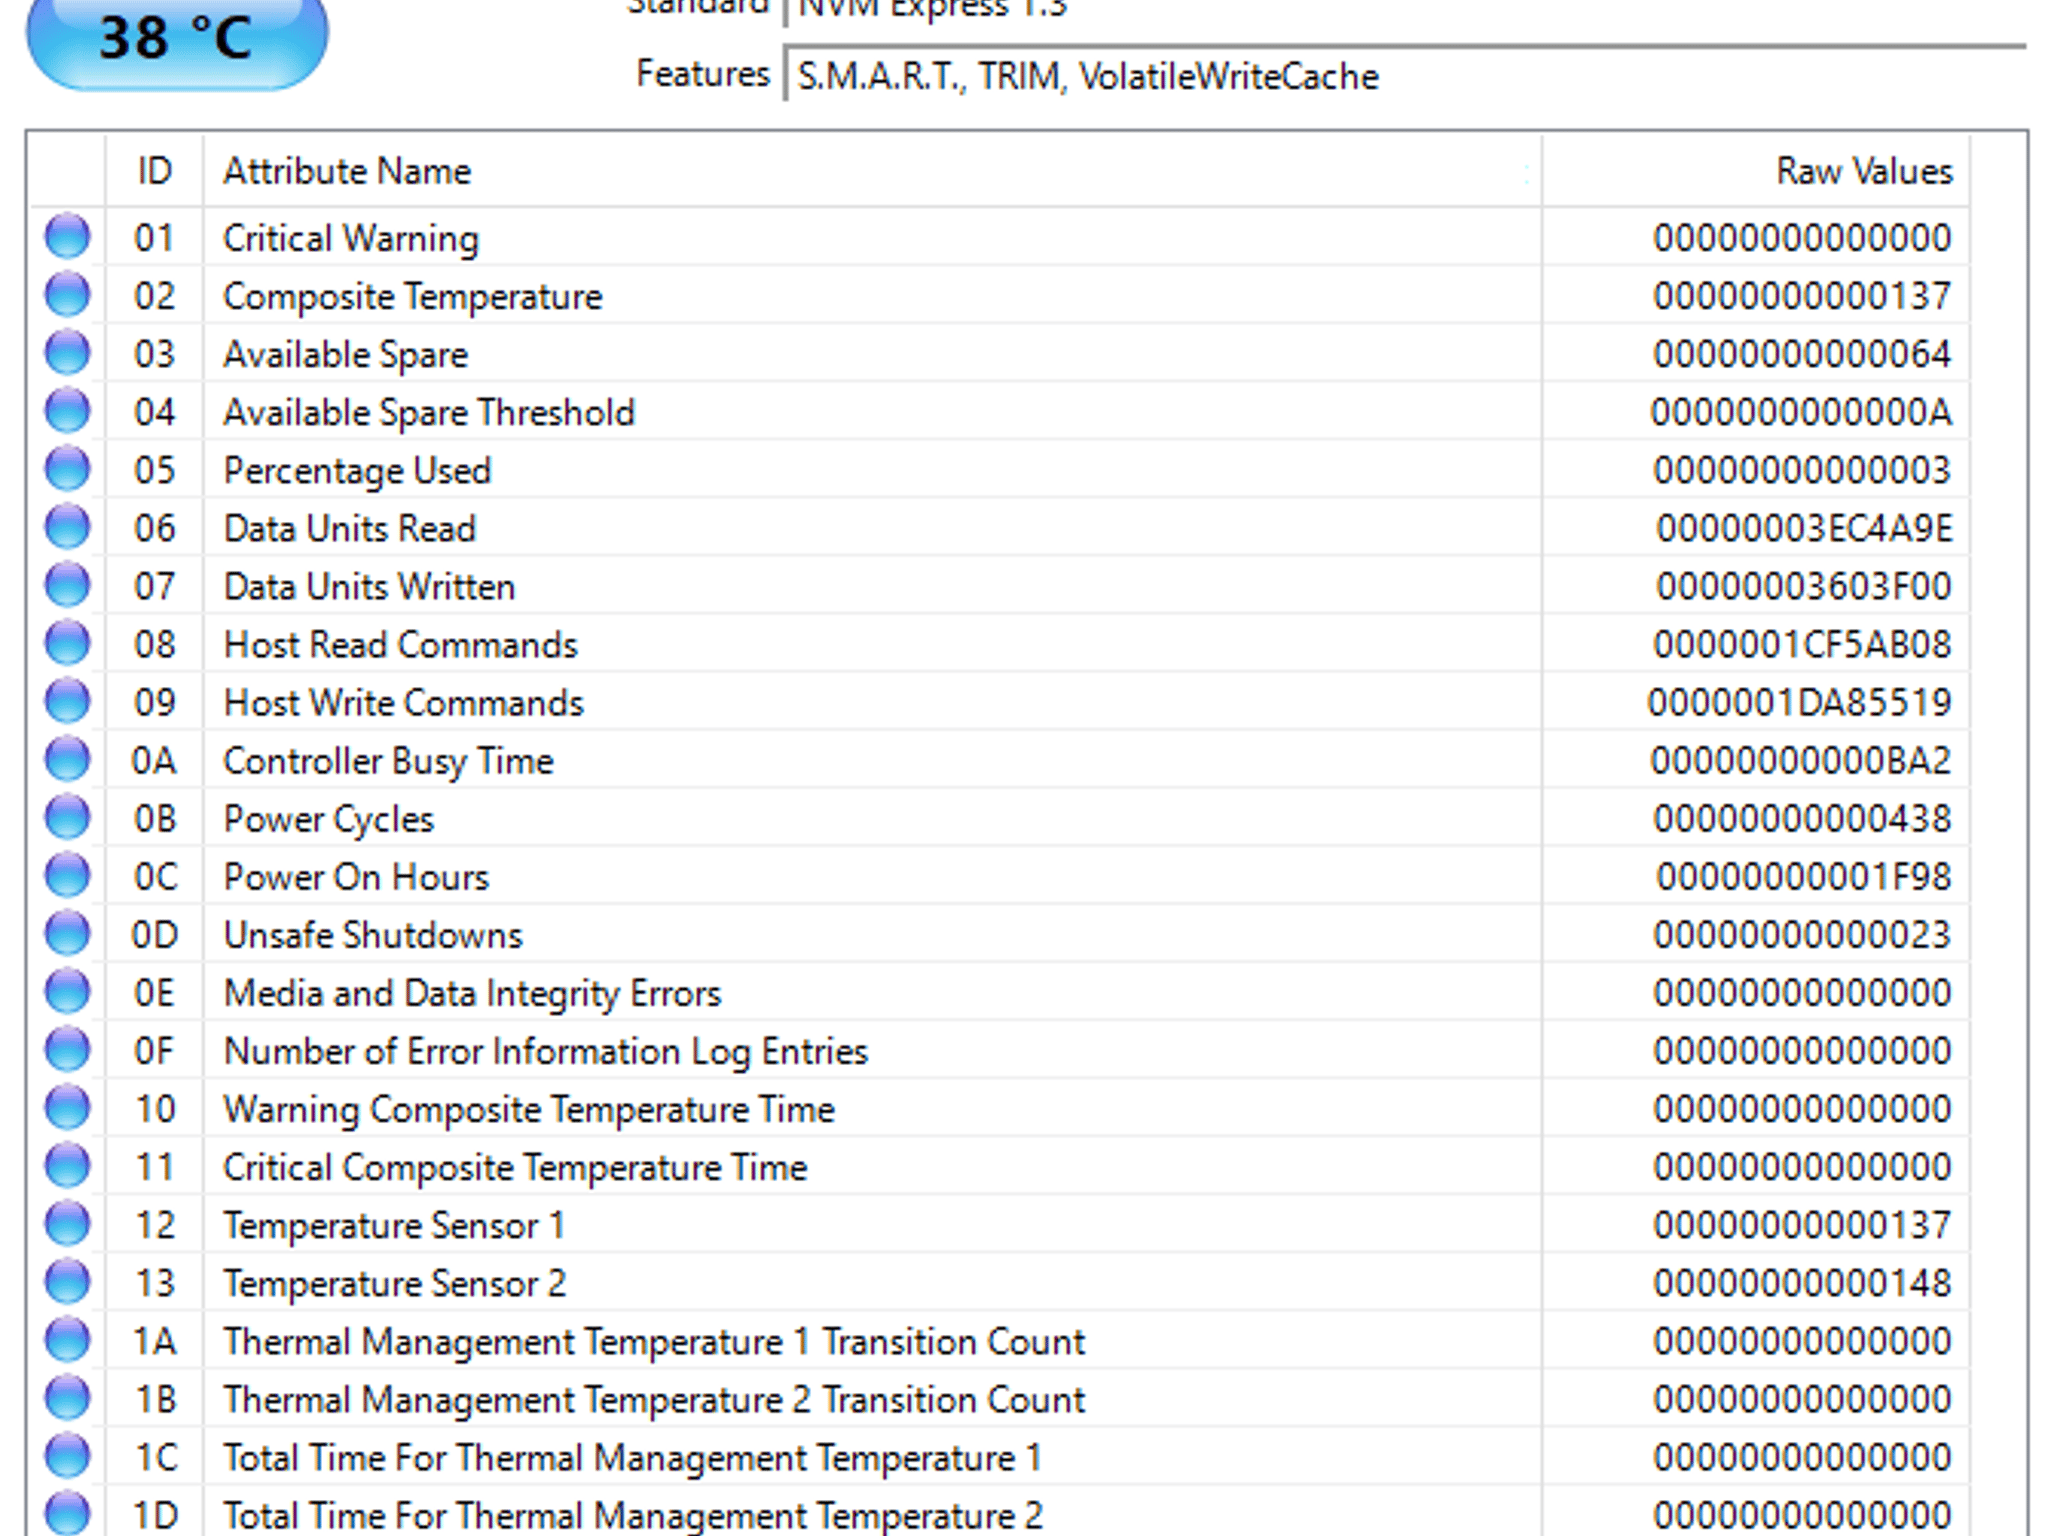Click raw value 0000000001F98

tap(1804, 876)
